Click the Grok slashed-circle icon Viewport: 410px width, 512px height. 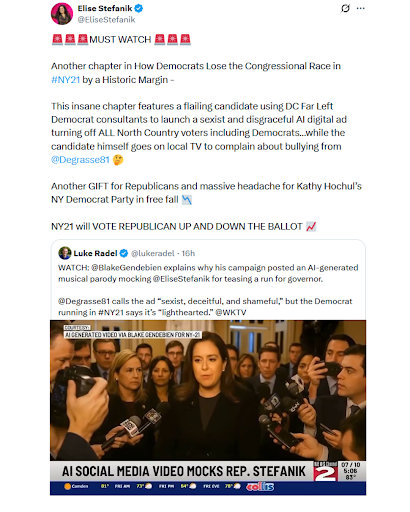(x=345, y=8)
